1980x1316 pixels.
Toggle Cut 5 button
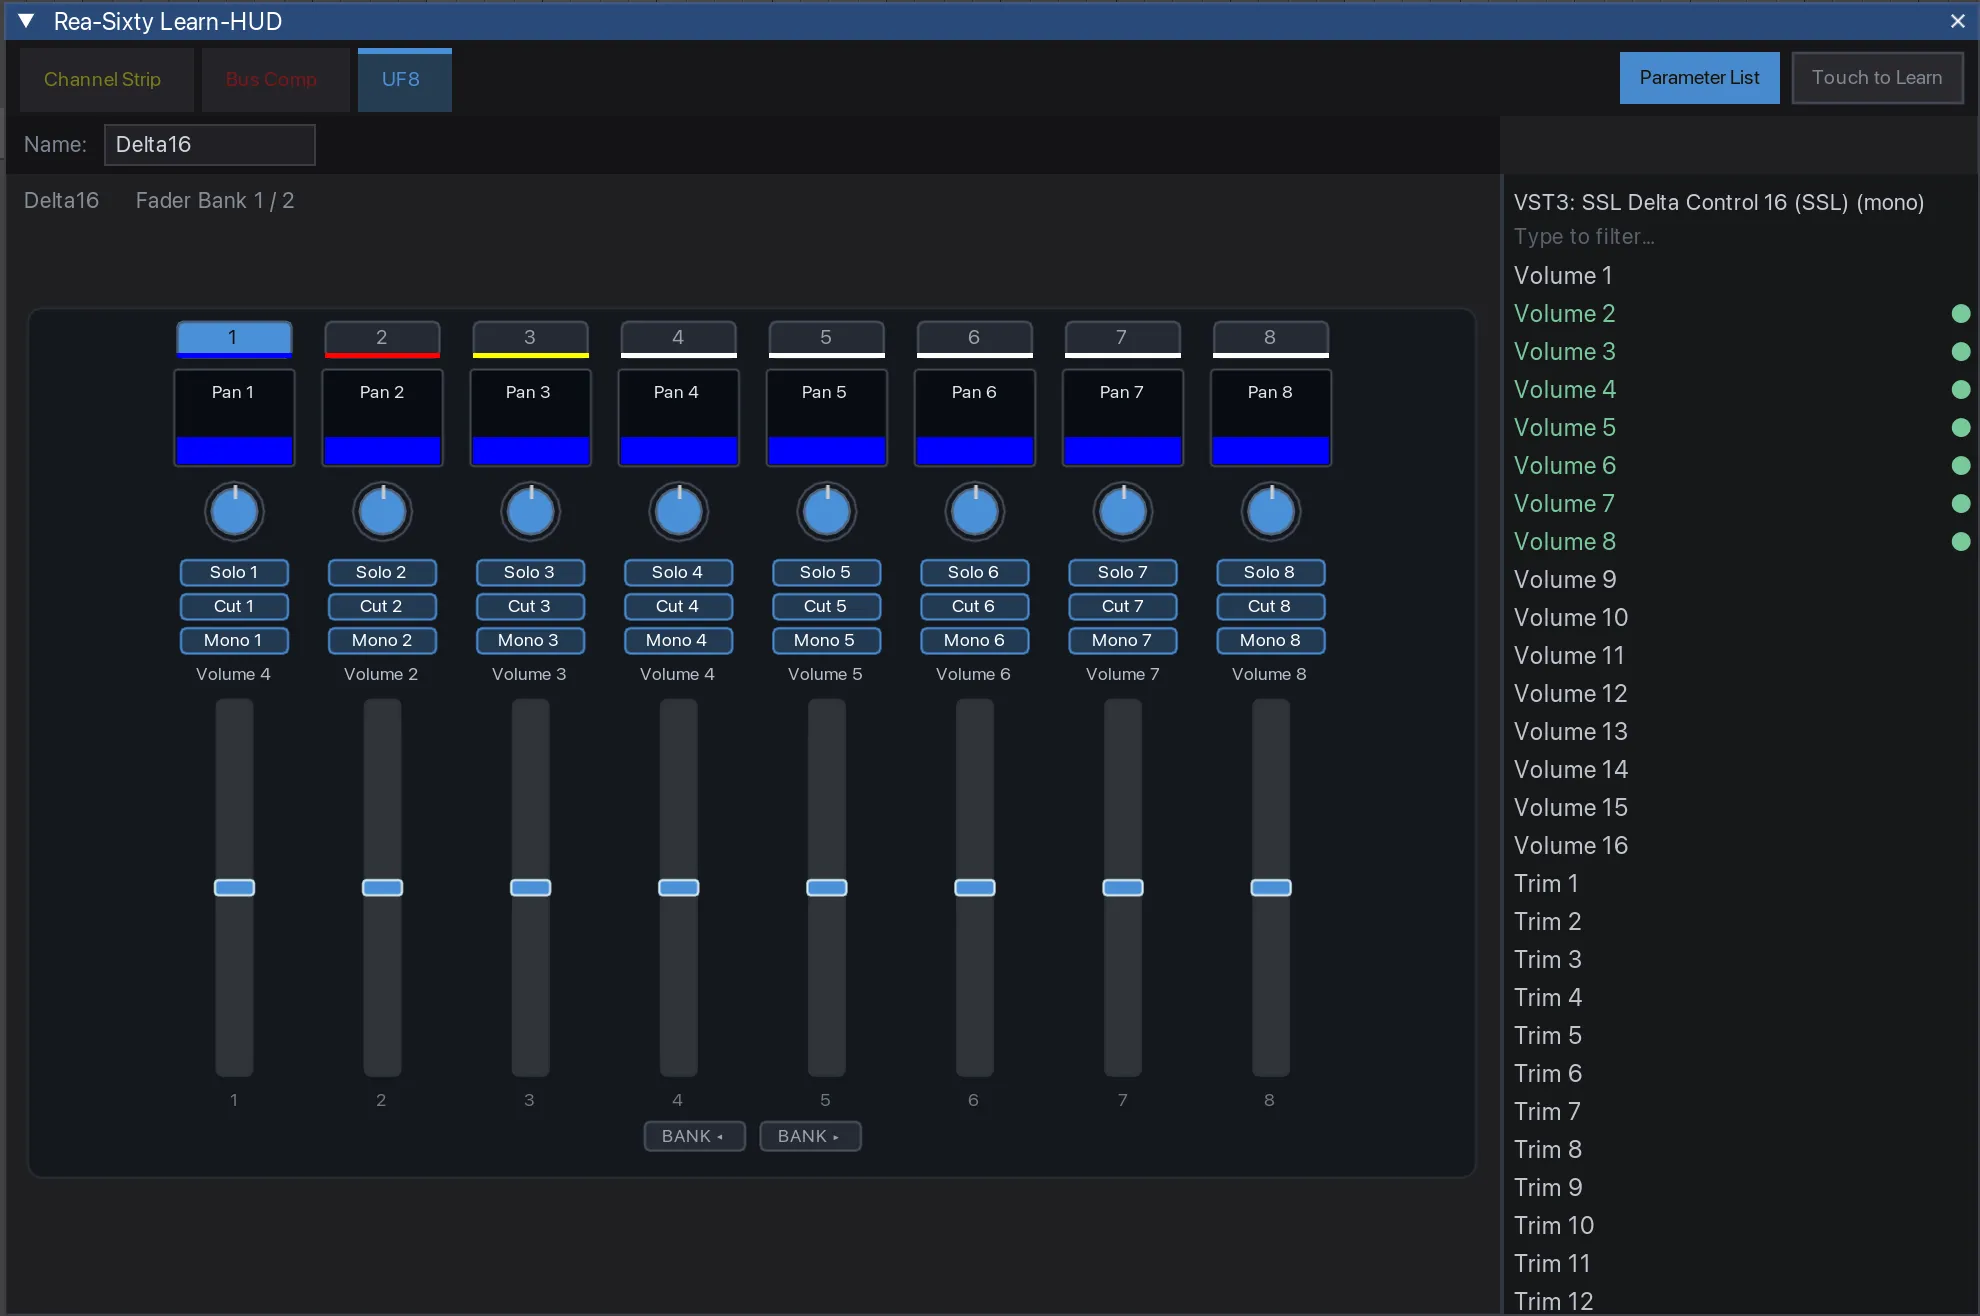[826, 606]
